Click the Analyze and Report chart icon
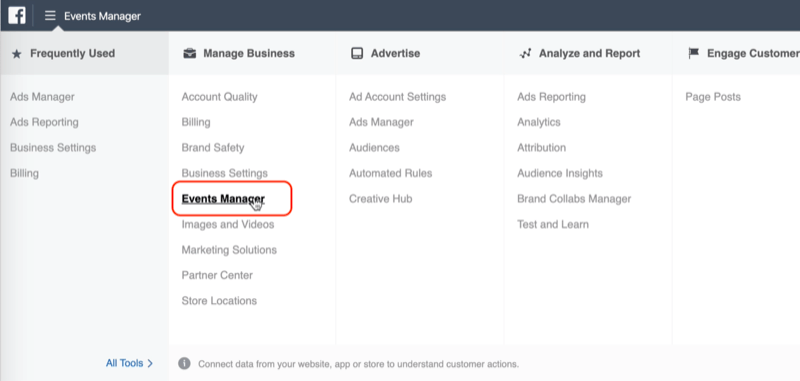 click(x=525, y=54)
